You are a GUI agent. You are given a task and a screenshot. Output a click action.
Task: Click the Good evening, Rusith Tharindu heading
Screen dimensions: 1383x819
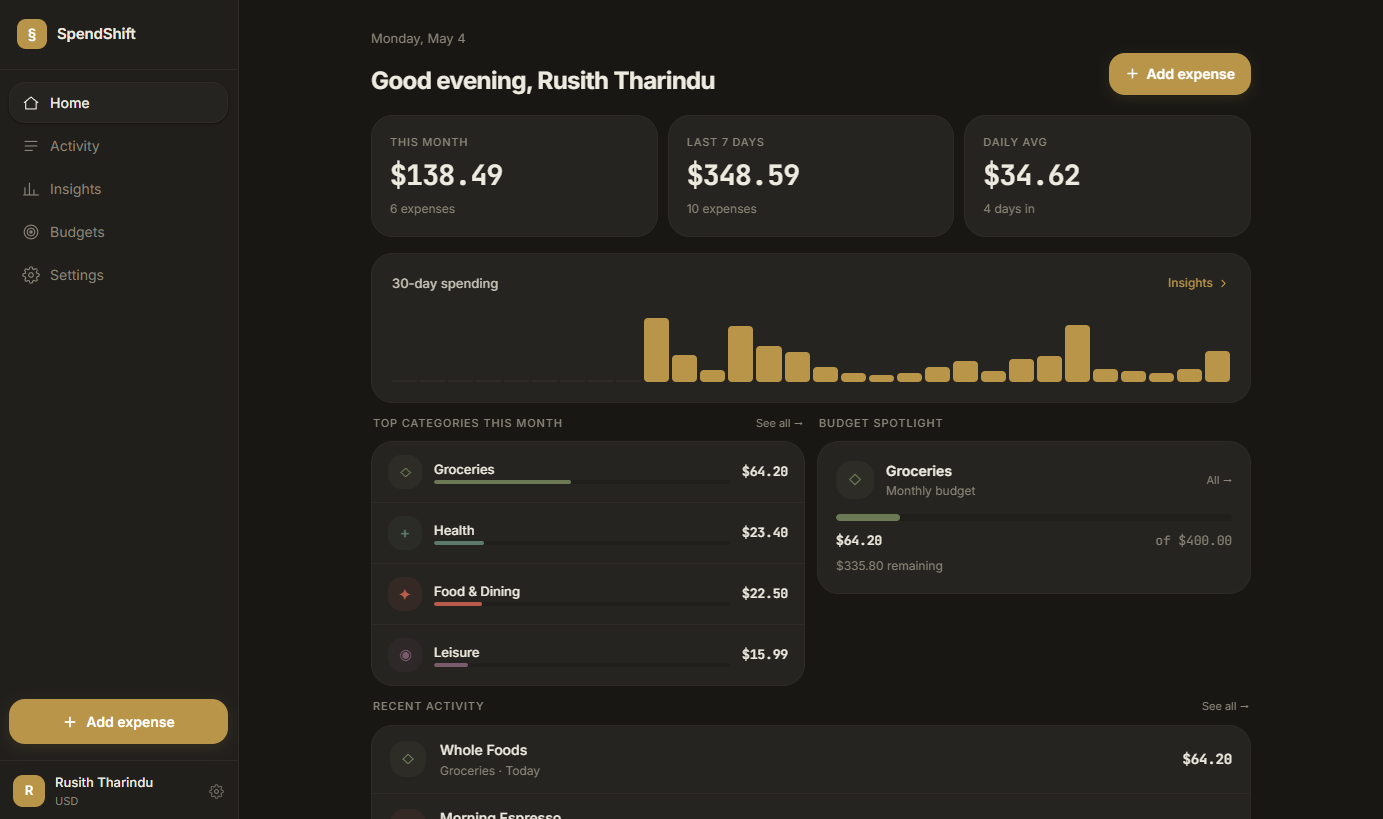pyautogui.click(x=543, y=81)
